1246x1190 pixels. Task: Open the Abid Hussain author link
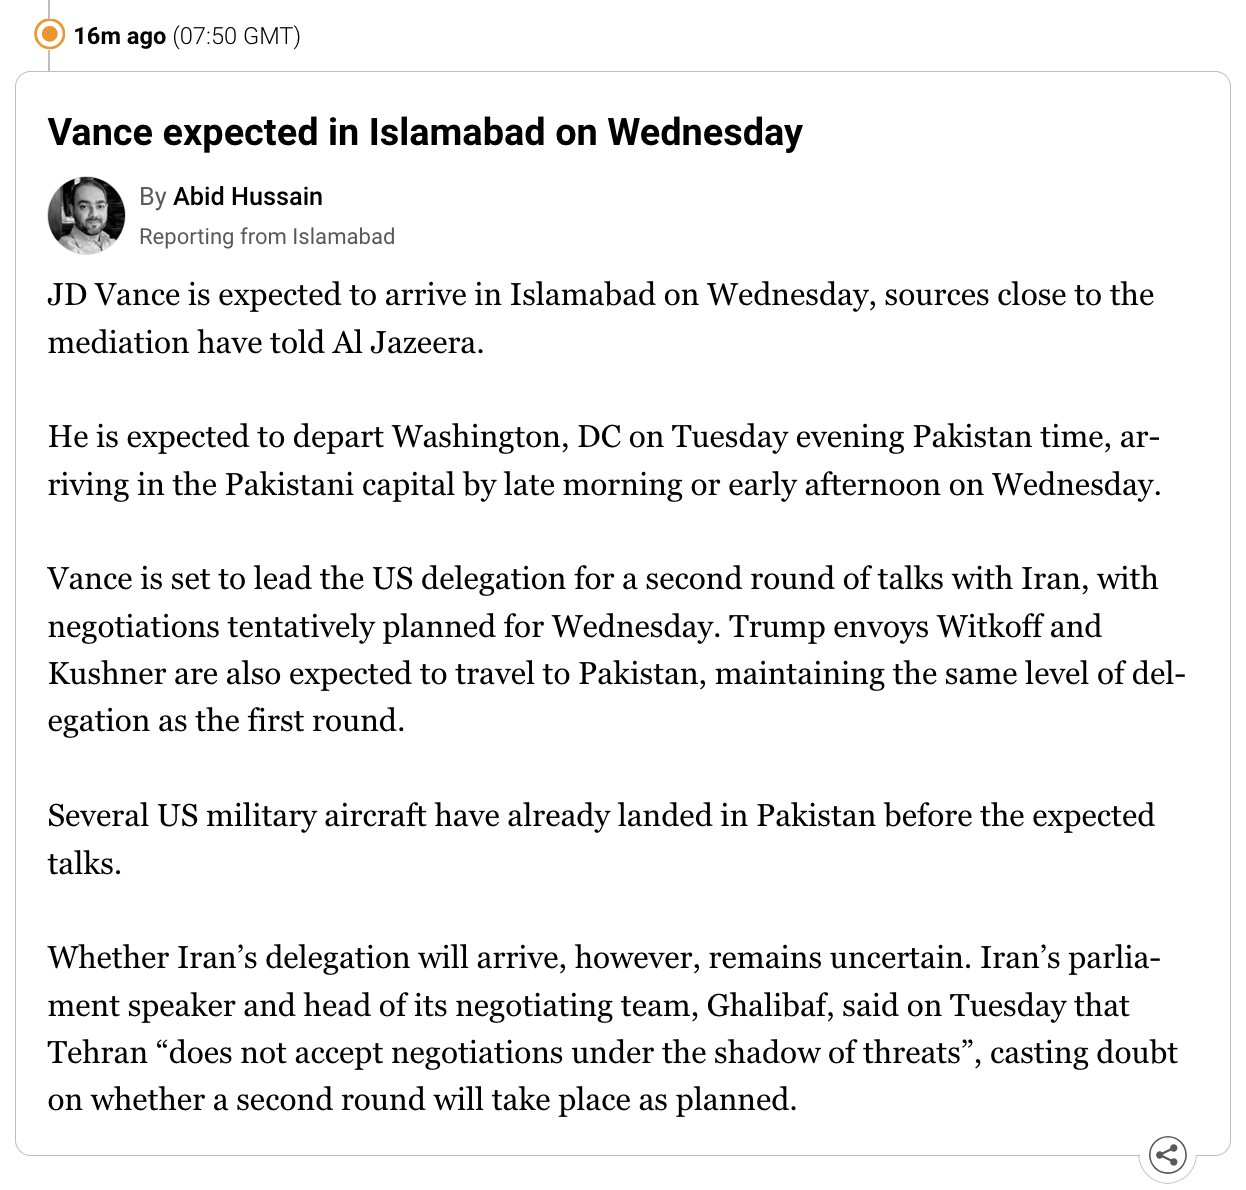[x=248, y=196]
